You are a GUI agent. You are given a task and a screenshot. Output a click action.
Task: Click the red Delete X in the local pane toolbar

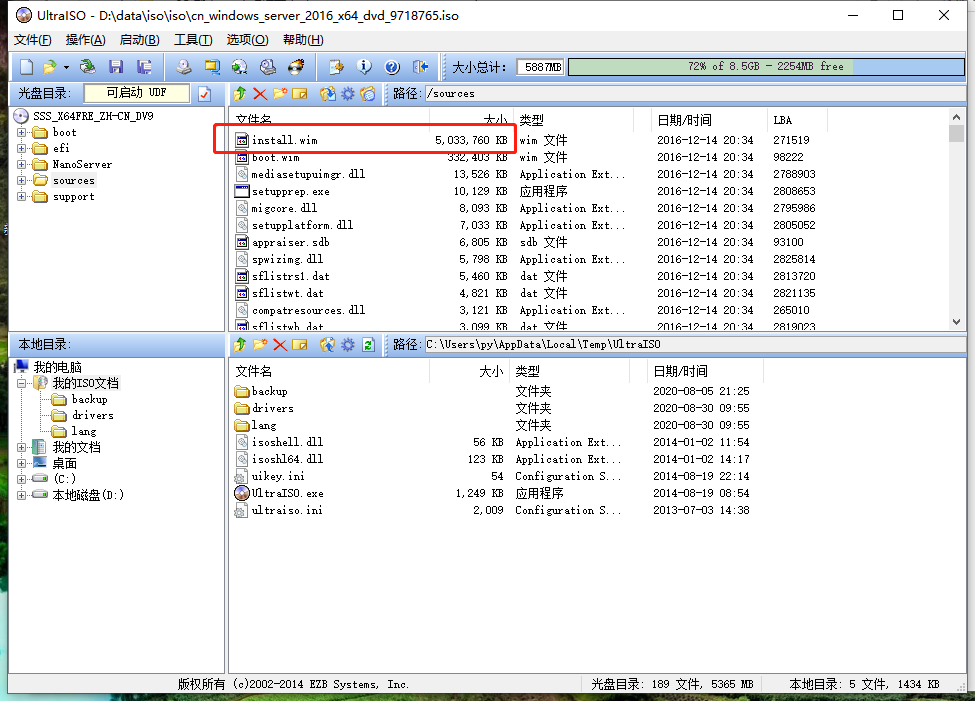pyautogui.click(x=280, y=345)
